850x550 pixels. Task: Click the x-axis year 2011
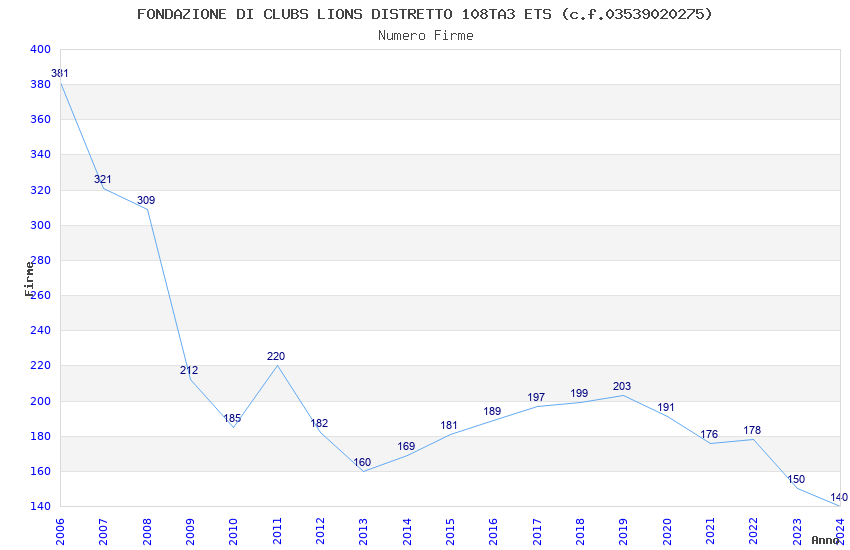click(x=277, y=531)
